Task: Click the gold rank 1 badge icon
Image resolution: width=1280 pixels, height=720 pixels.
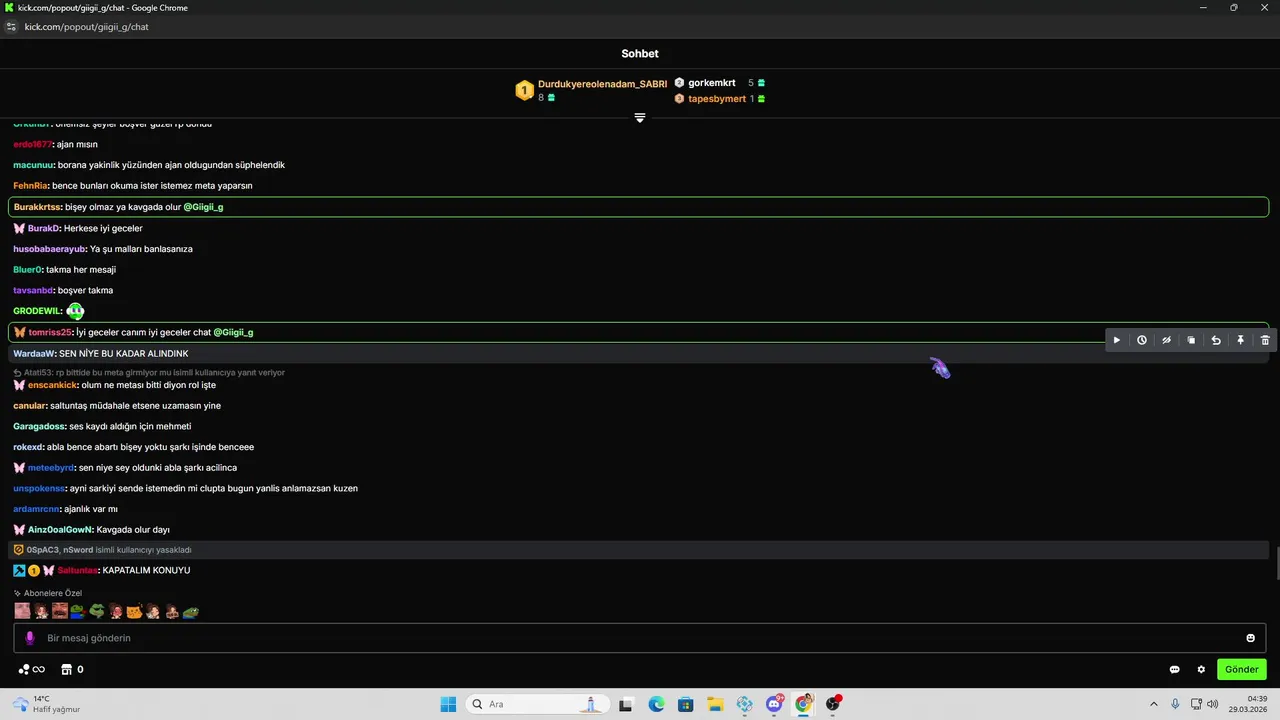Action: coord(524,91)
